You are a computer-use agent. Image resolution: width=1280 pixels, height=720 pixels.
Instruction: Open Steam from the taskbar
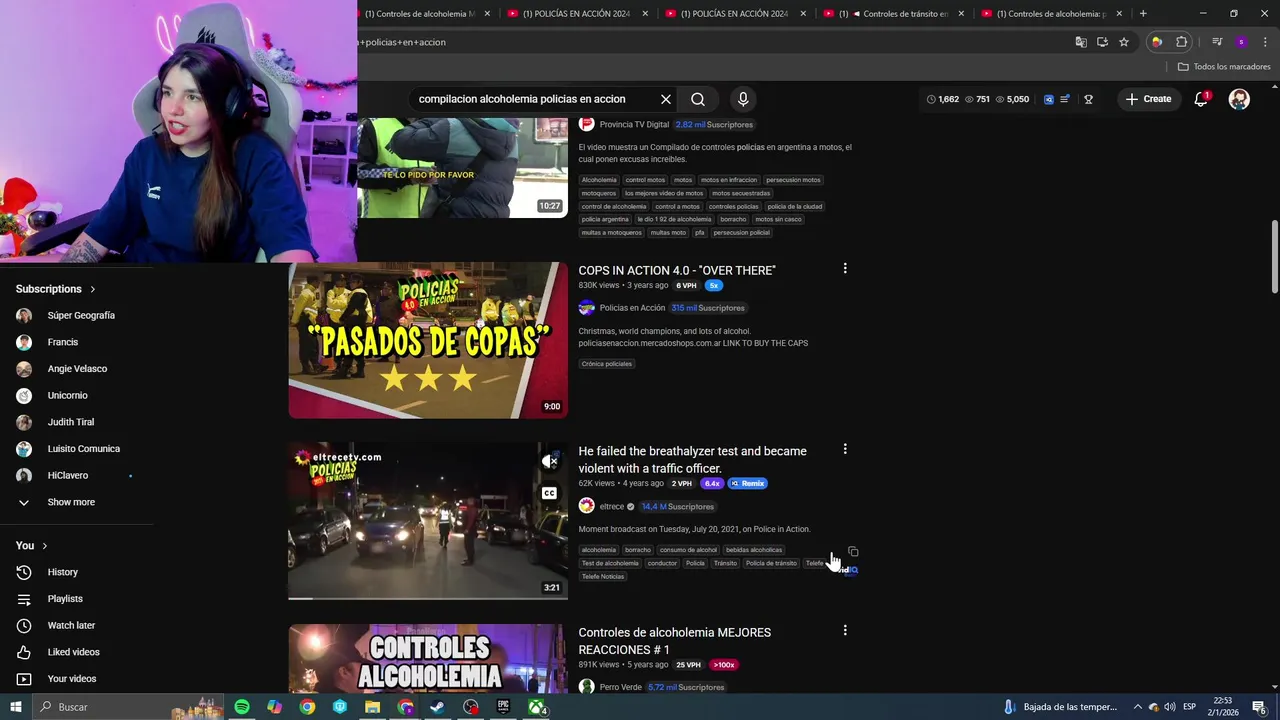click(x=438, y=707)
